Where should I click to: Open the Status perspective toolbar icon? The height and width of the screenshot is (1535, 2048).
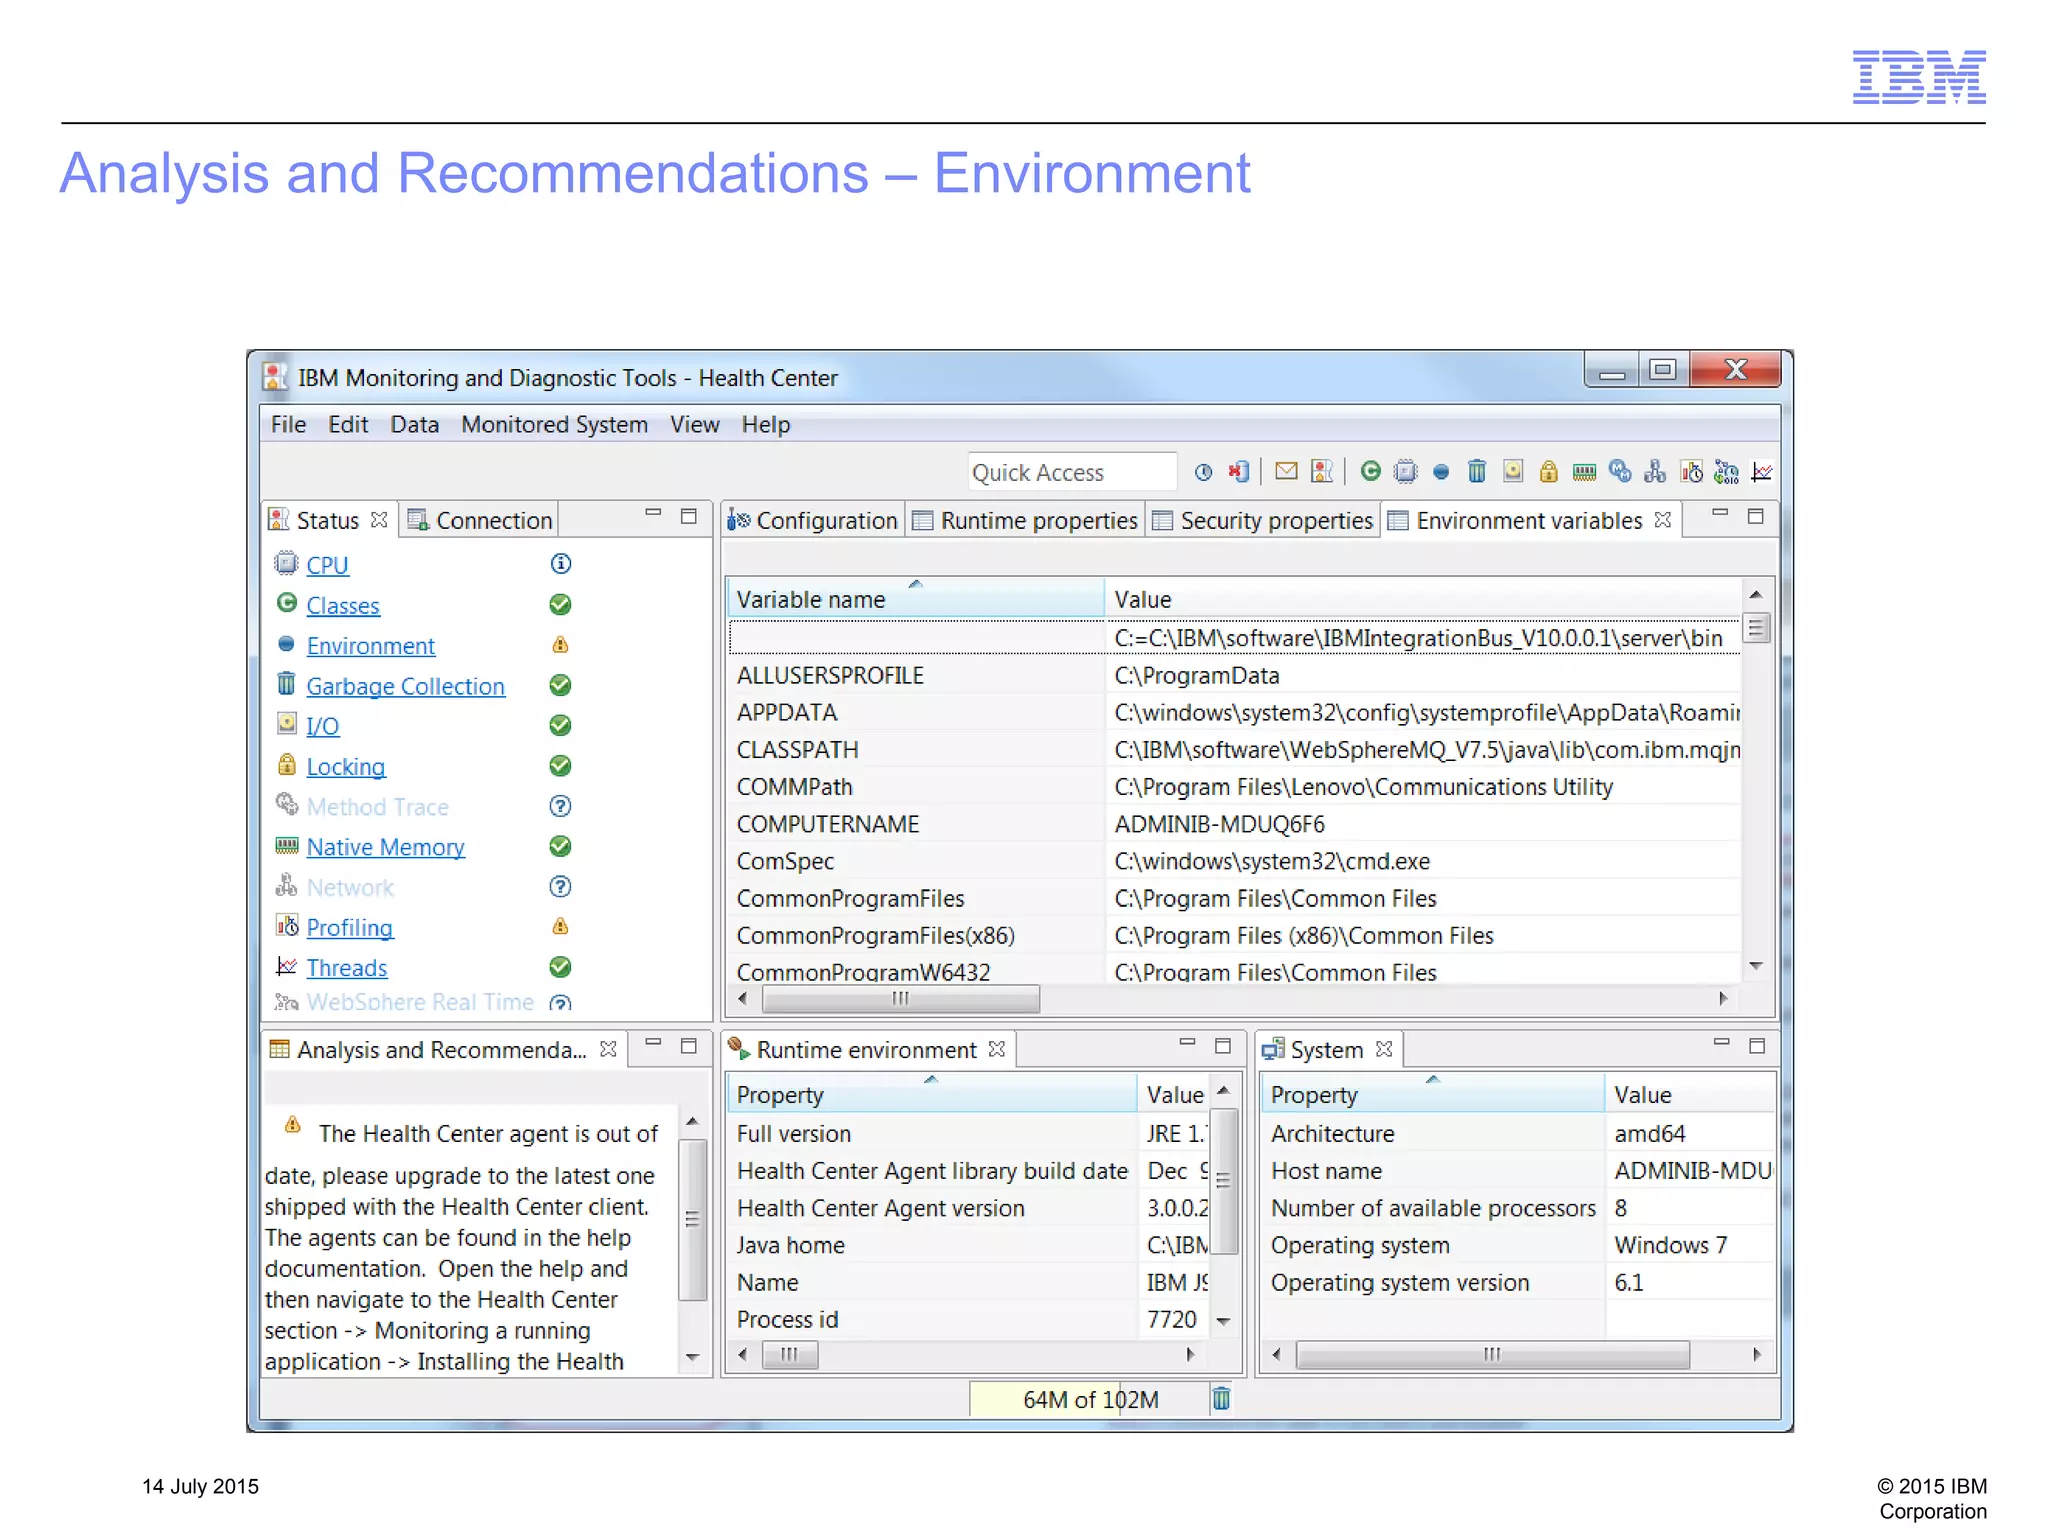coord(1322,471)
